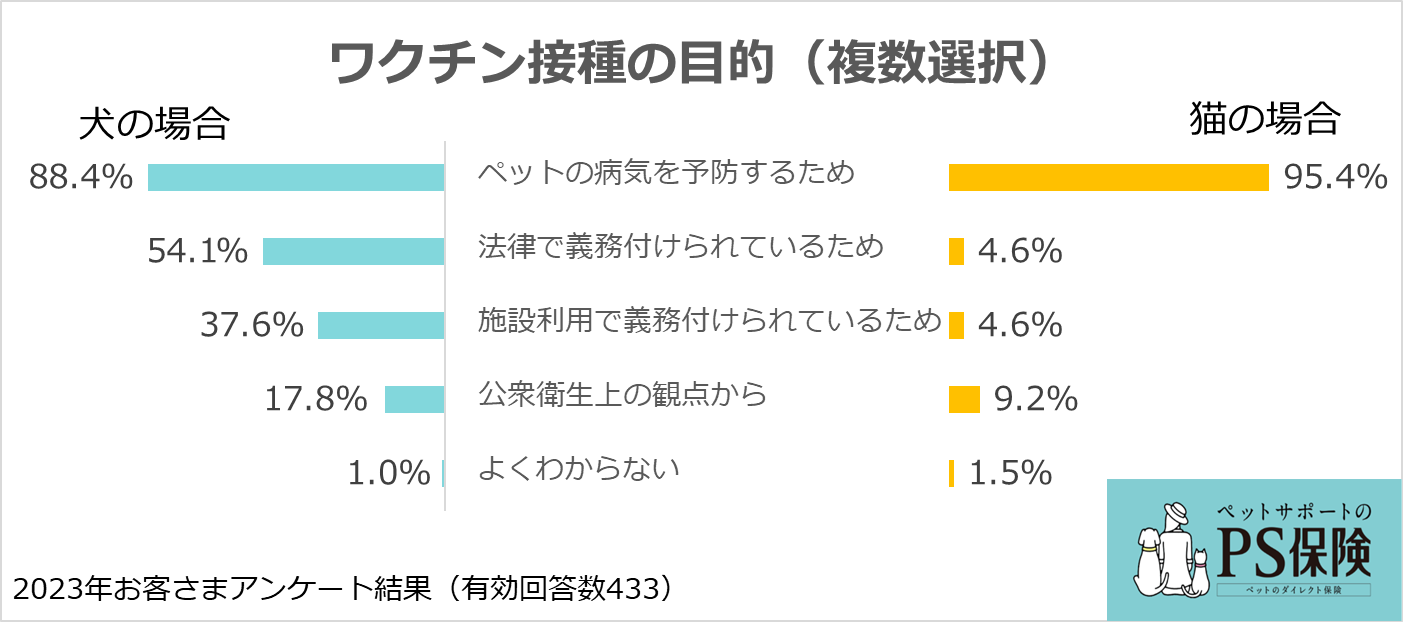Image resolution: width=1403 pixels, height=622 pixels.
Task: Click the 施設利用で義務付けられているため label
Action: tap(710, 320)
